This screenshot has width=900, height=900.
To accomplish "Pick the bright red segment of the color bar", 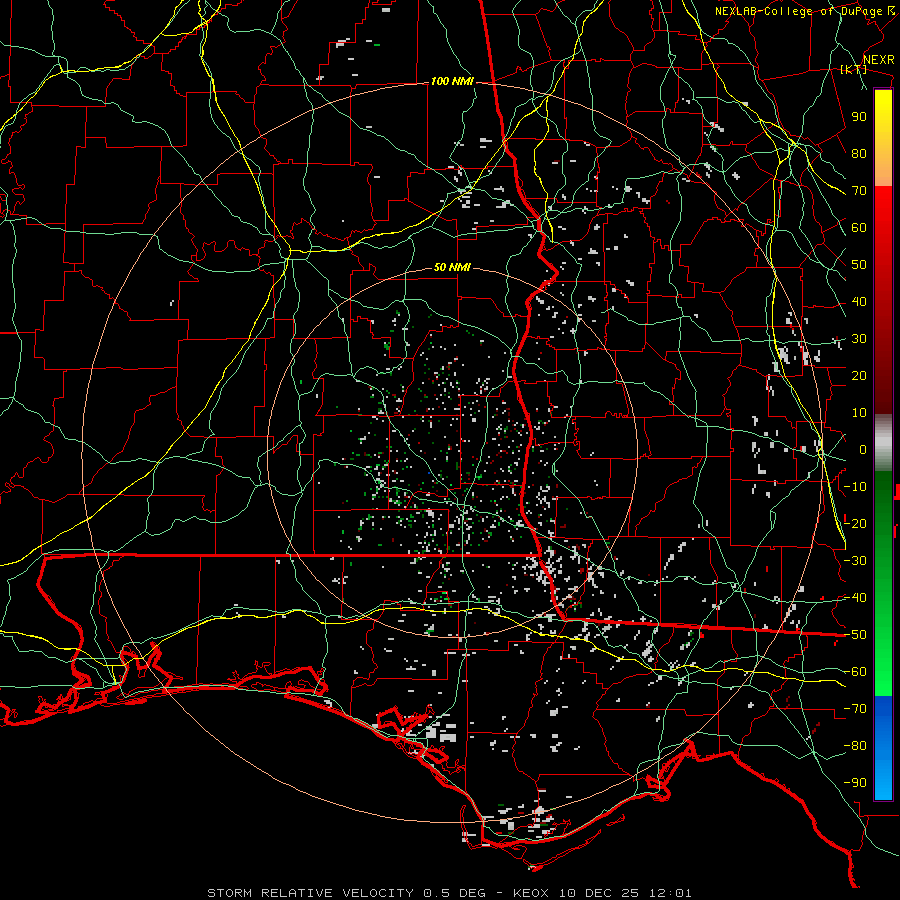I will tap(883, 207).
